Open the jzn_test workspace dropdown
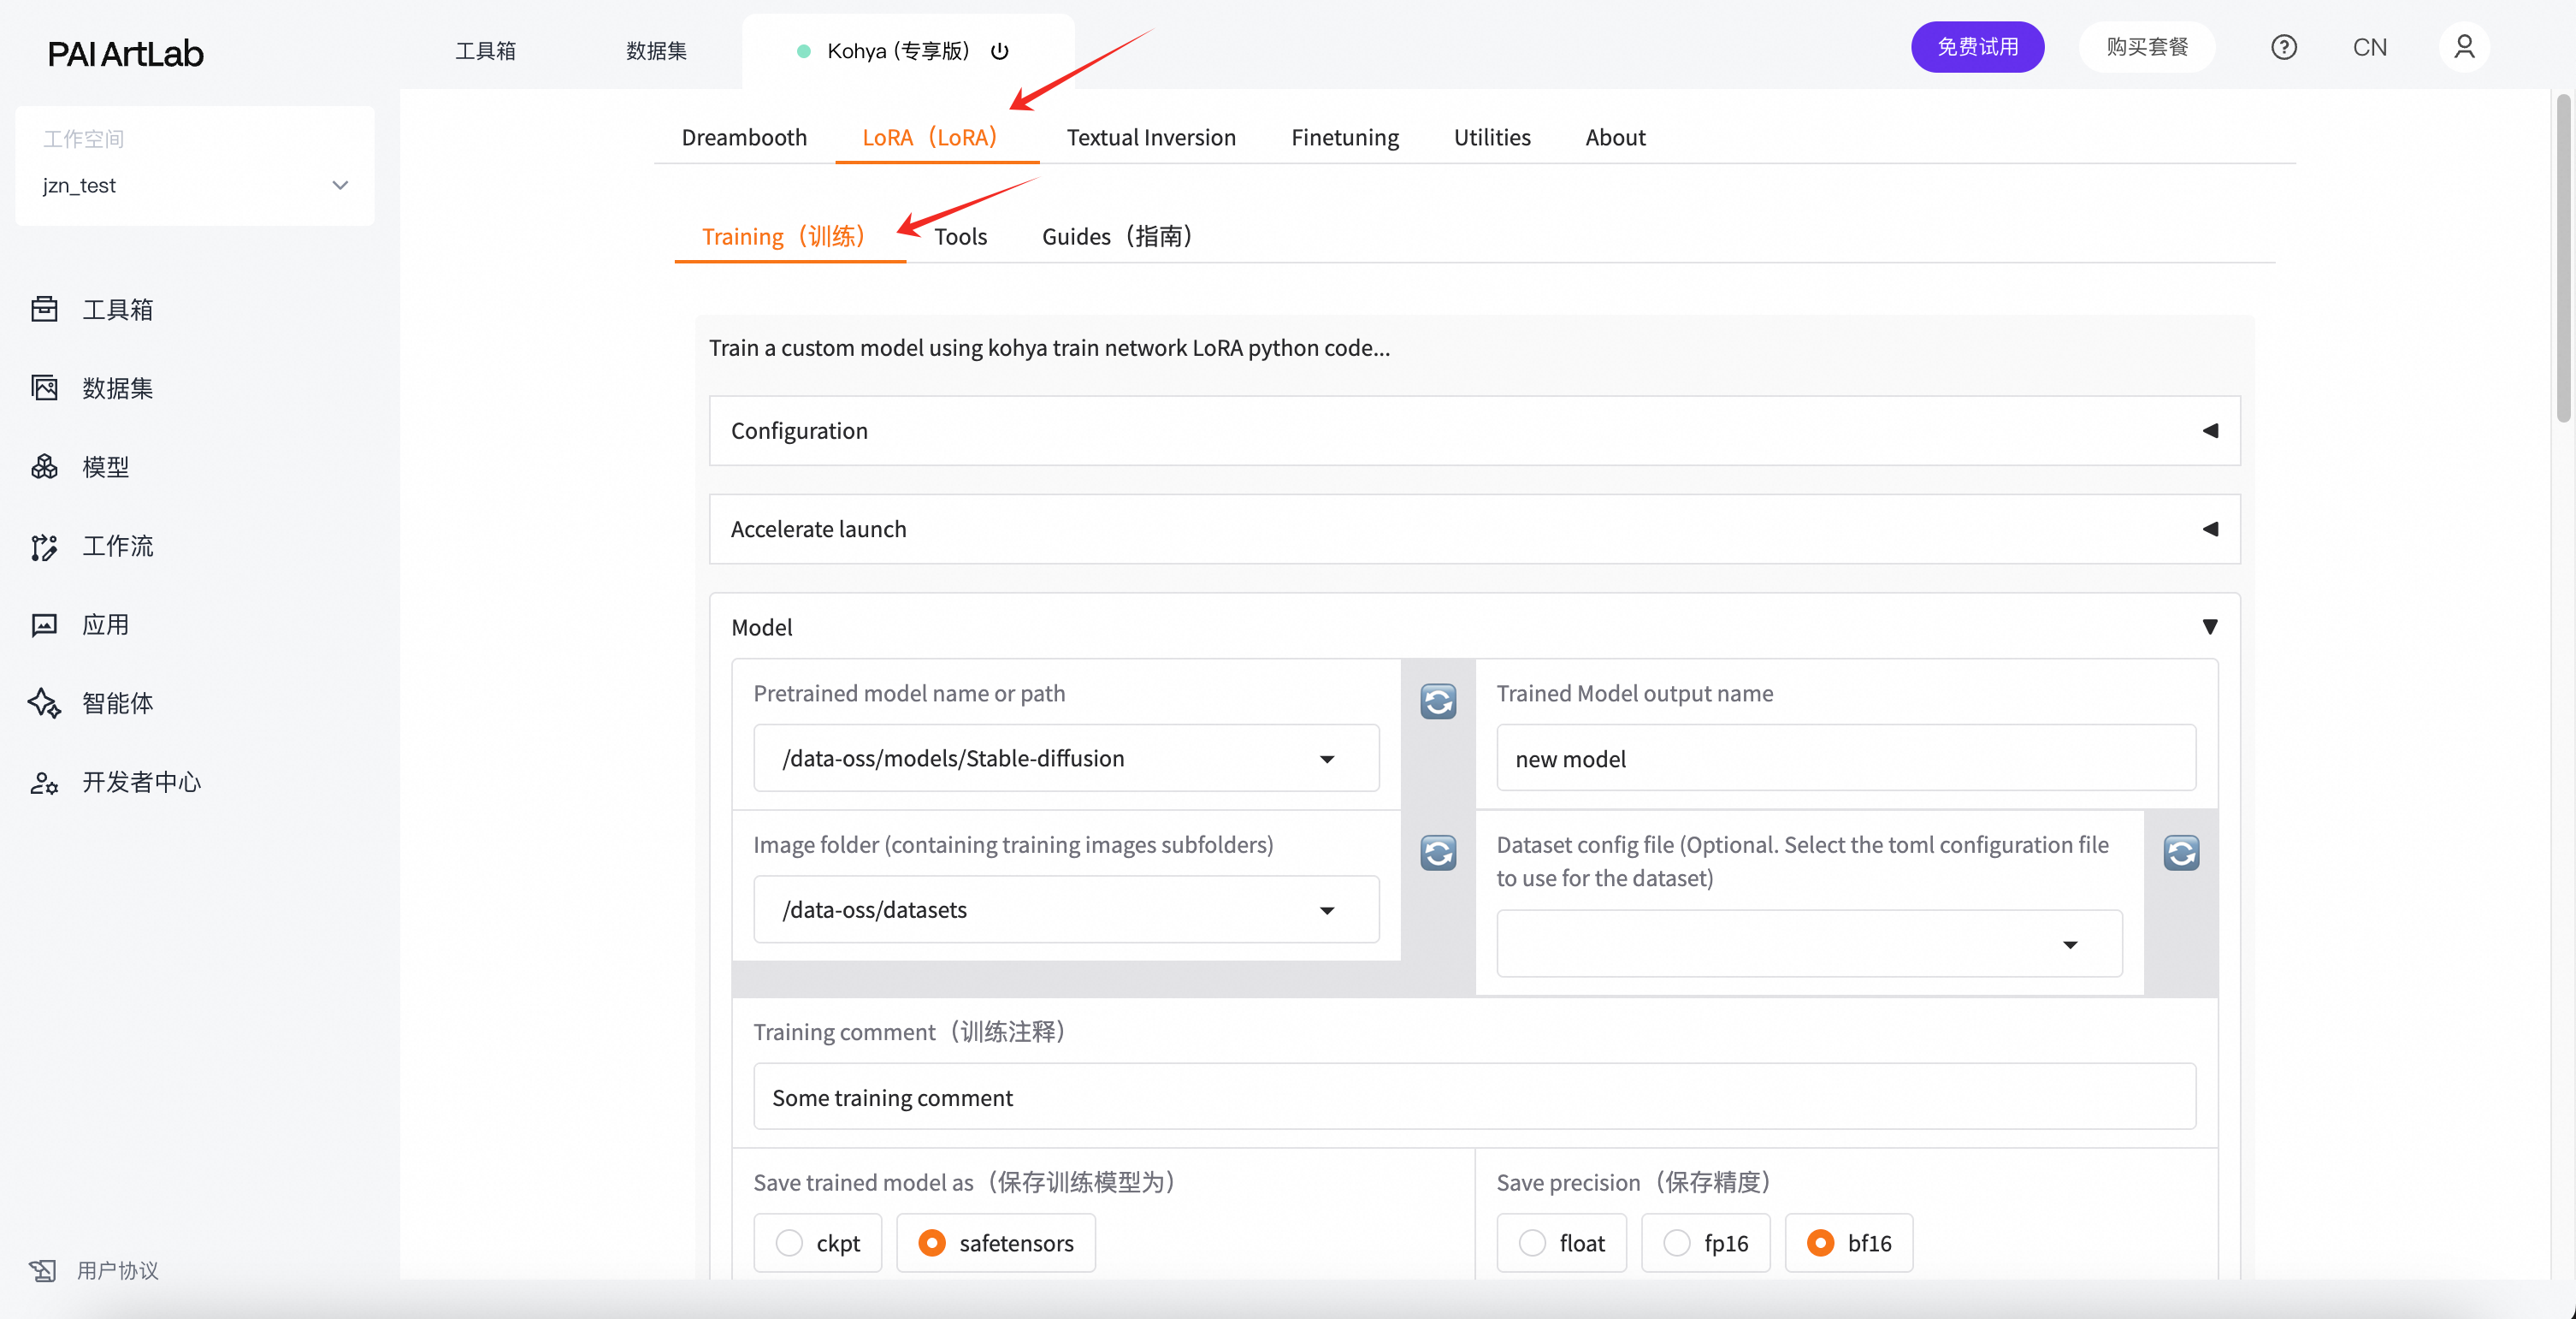 pos(195,185)
